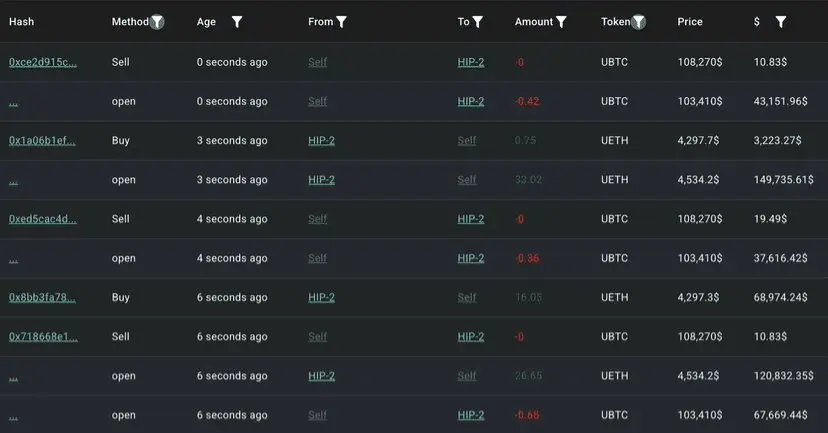This screenshot has width=828, height=433.
Task: Click HIP-2 recipient in 67,669.44$ row
Action: (471, 415)
